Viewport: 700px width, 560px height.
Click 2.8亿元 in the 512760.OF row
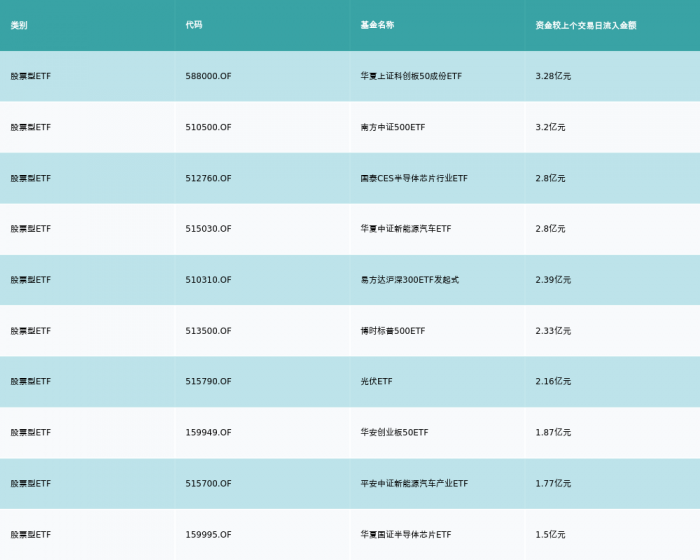coord(550,178)
